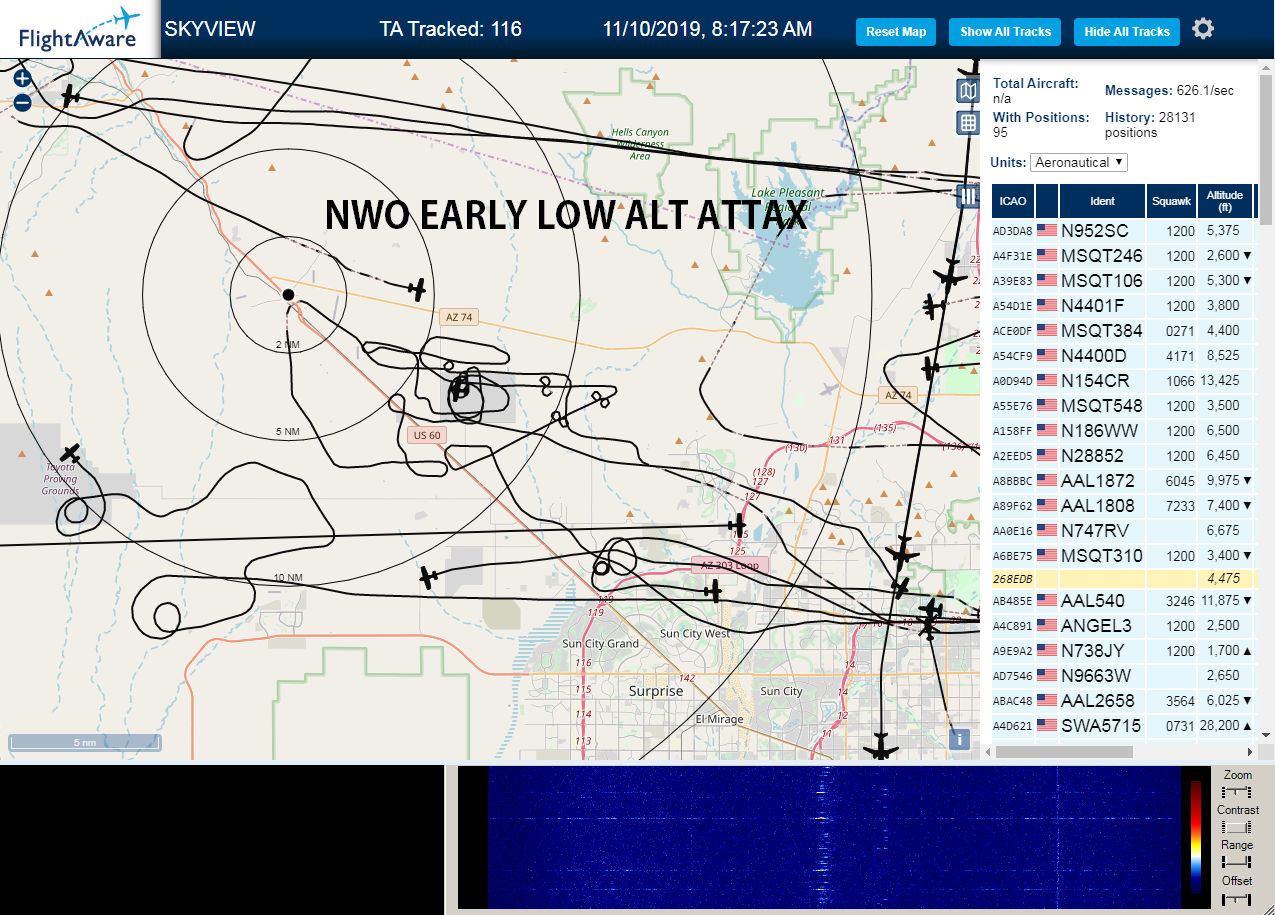Select aircraft icon north of AZ 74 label
The height and width of the screenshot is (915, 1275).
click(x=417, y=289)
